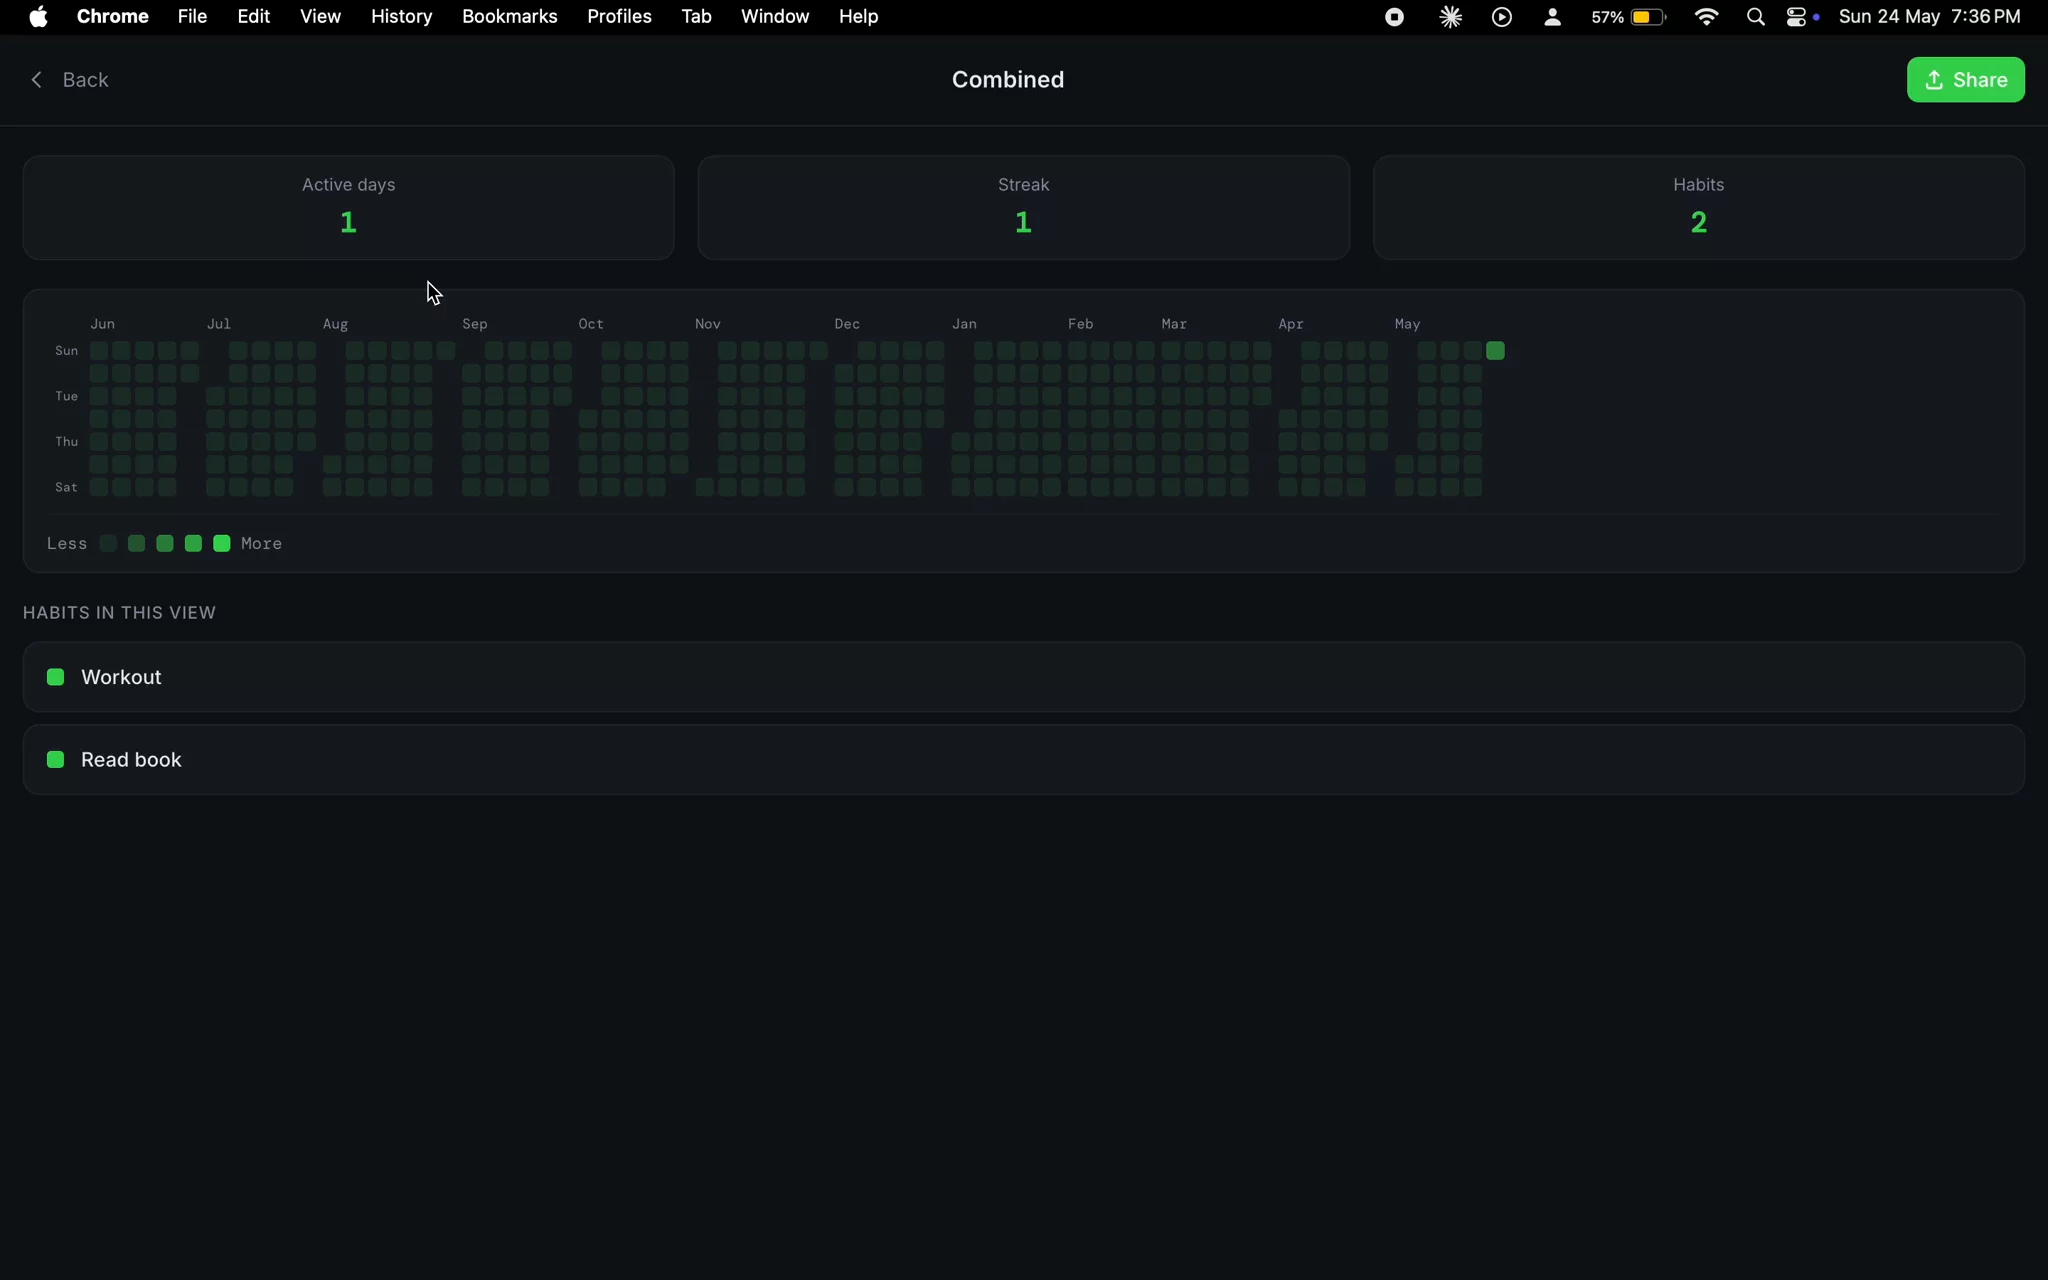Open the Streak stat card

pyautogui.click(x=1023, y=208)
